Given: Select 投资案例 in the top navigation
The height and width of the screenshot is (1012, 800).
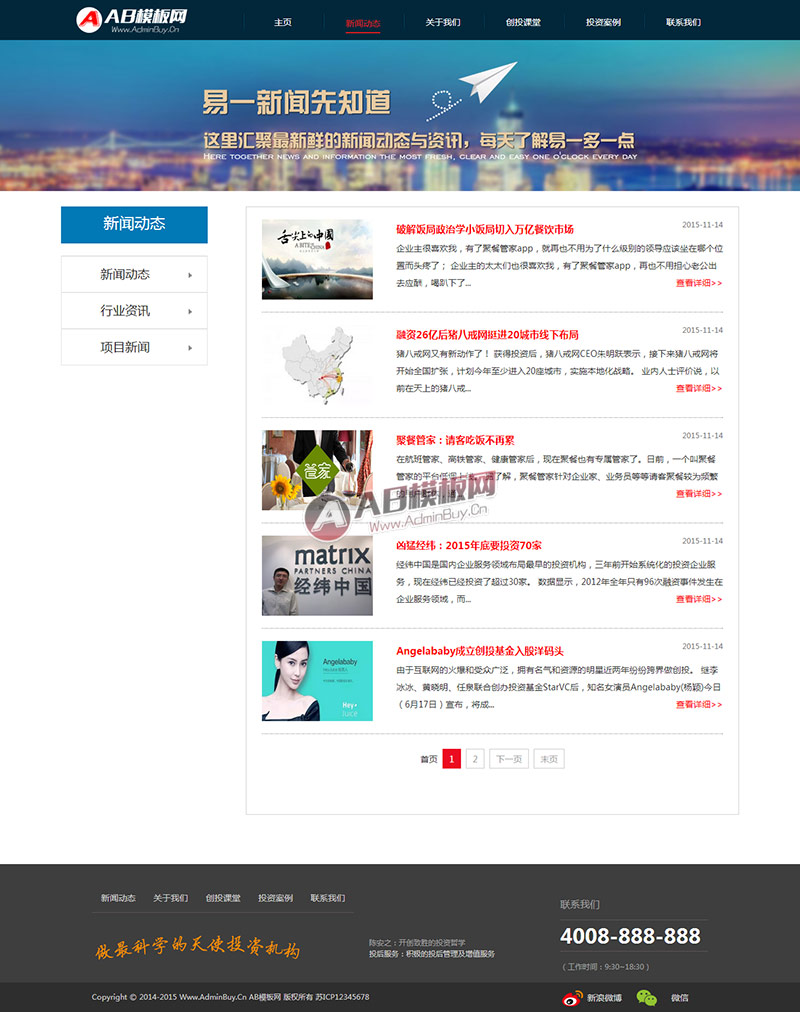Looking at the screenshot, I should click(x=603, y=22).
